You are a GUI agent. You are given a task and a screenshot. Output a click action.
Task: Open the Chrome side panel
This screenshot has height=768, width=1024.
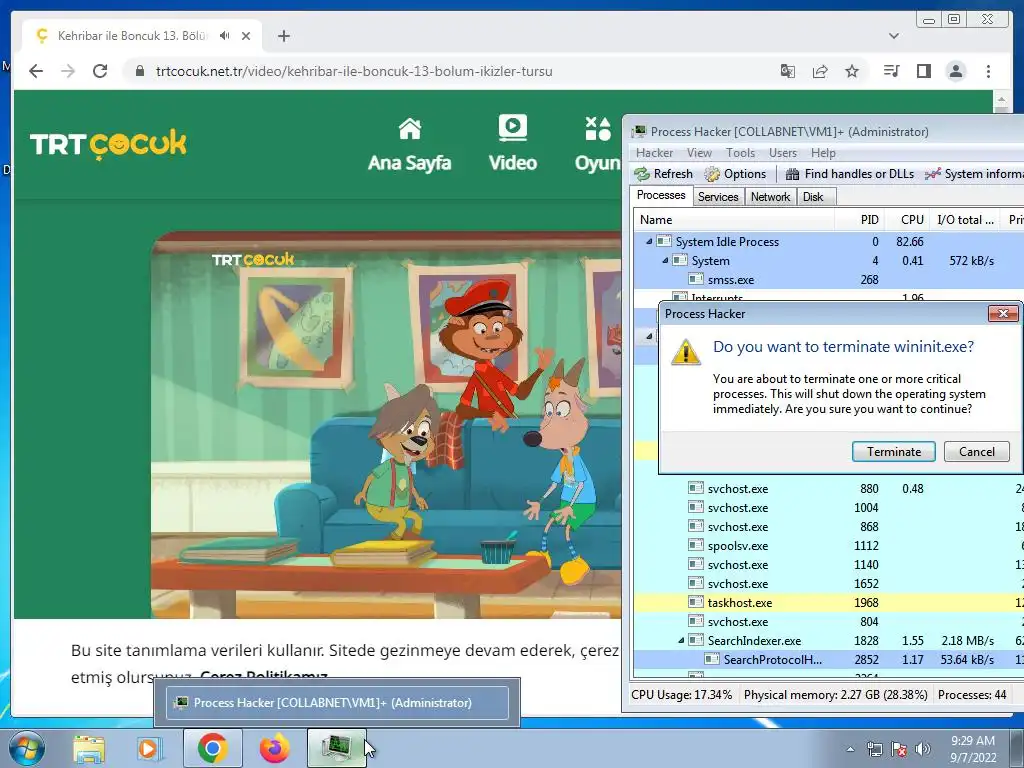click(923, 71)
